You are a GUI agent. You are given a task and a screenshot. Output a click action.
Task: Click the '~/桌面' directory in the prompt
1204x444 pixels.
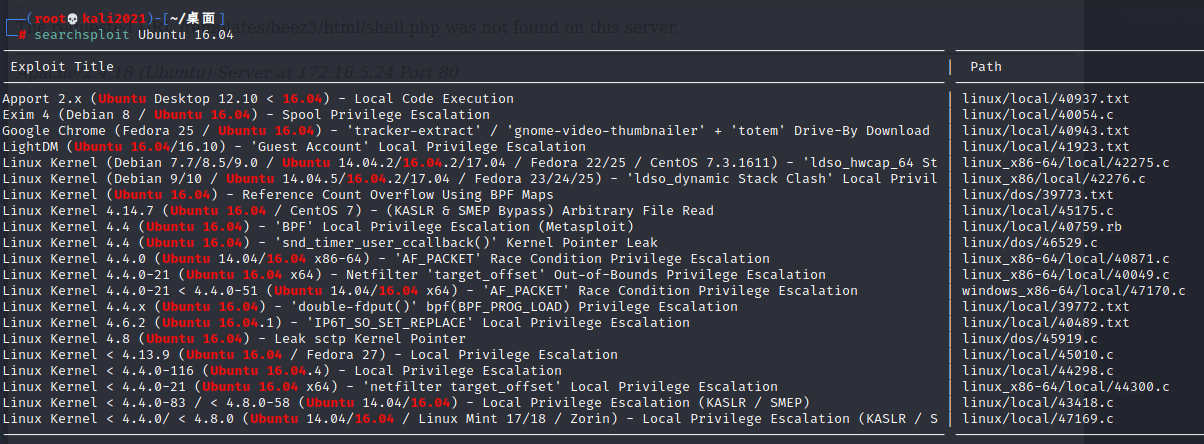(194, 19)
